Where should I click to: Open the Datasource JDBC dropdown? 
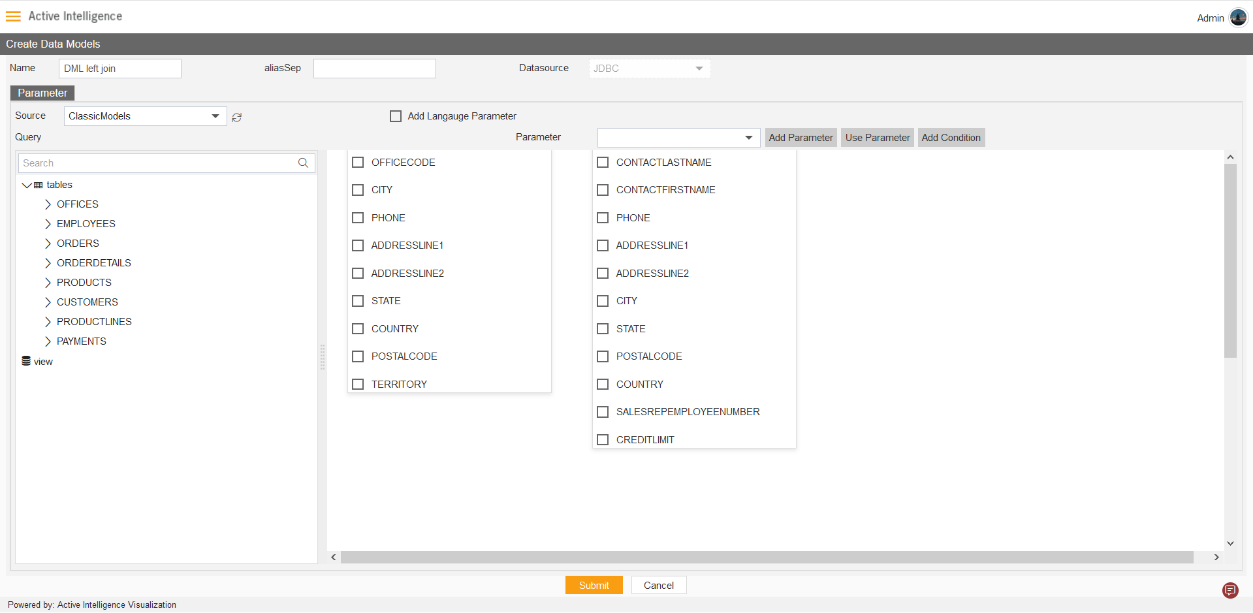point(650,69)
